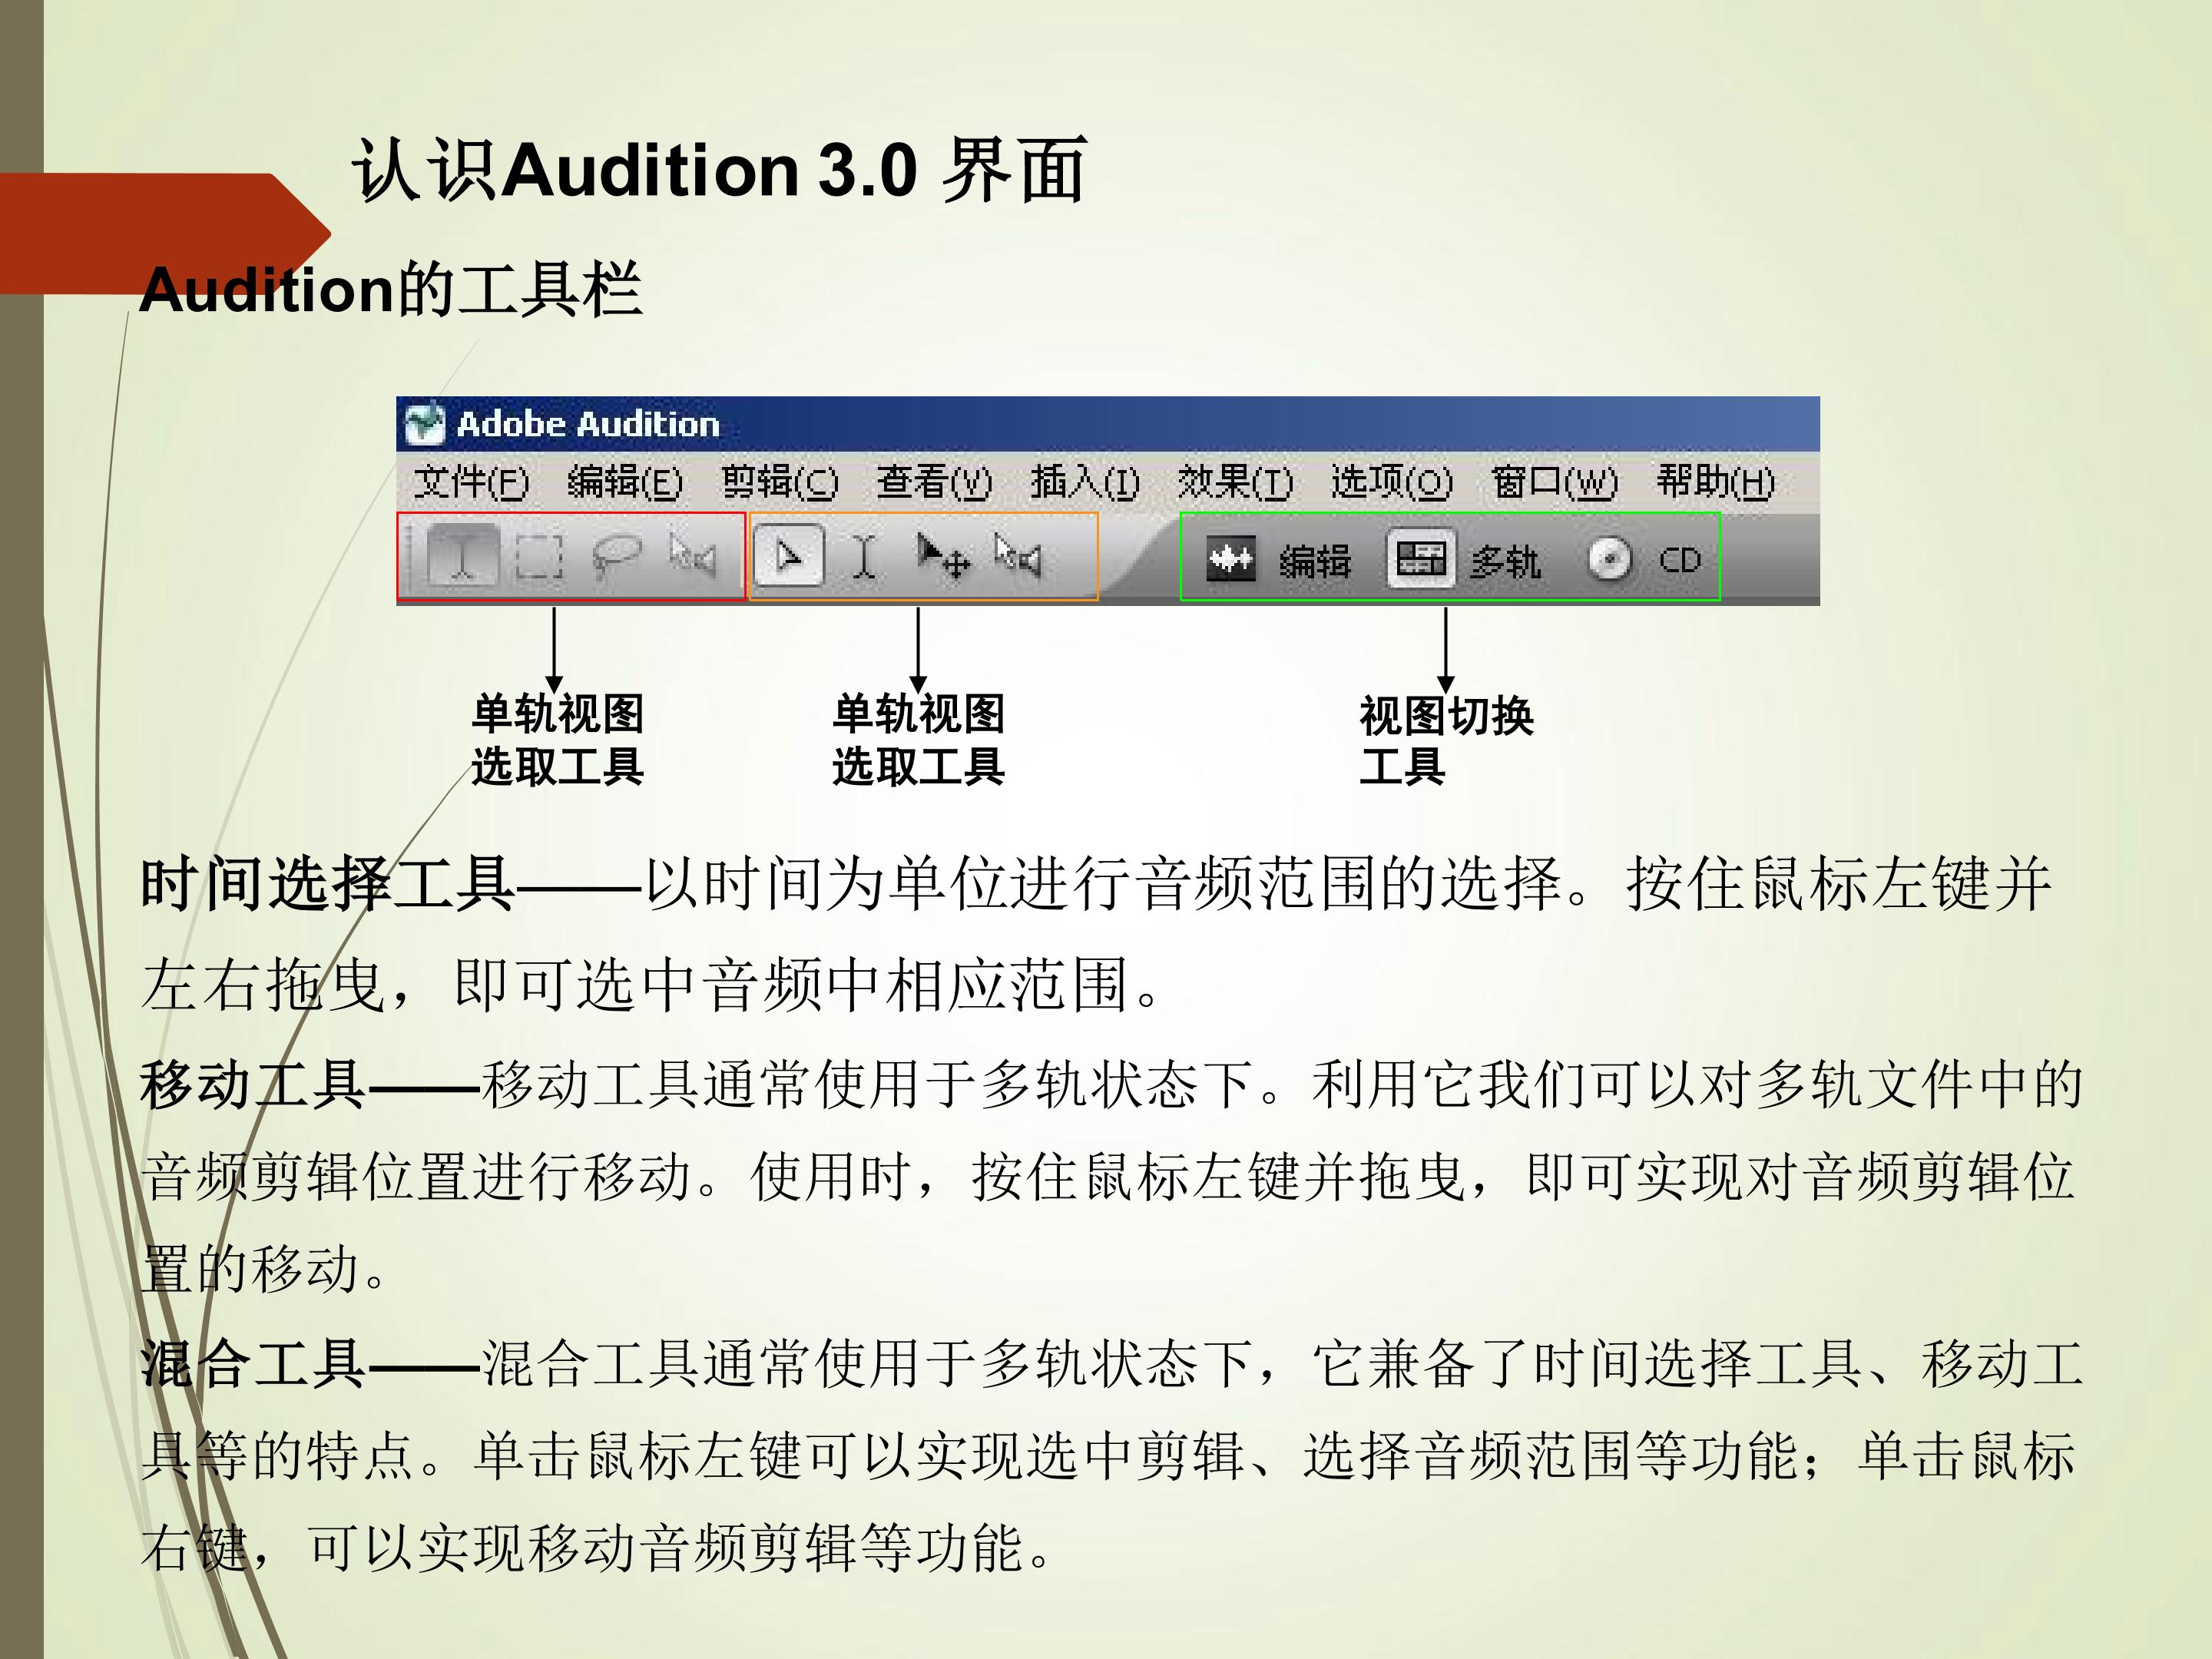Open the 剪辑(C) menu
This screenshot has width=2212, height=1659.
(x=780, y=483)
